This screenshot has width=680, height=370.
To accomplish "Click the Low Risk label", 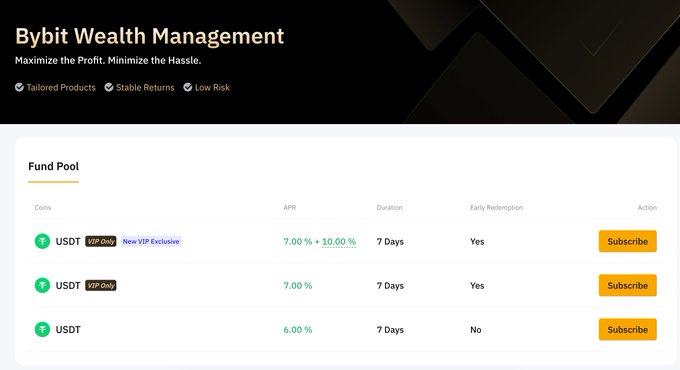I will click(x=212, y=88).
